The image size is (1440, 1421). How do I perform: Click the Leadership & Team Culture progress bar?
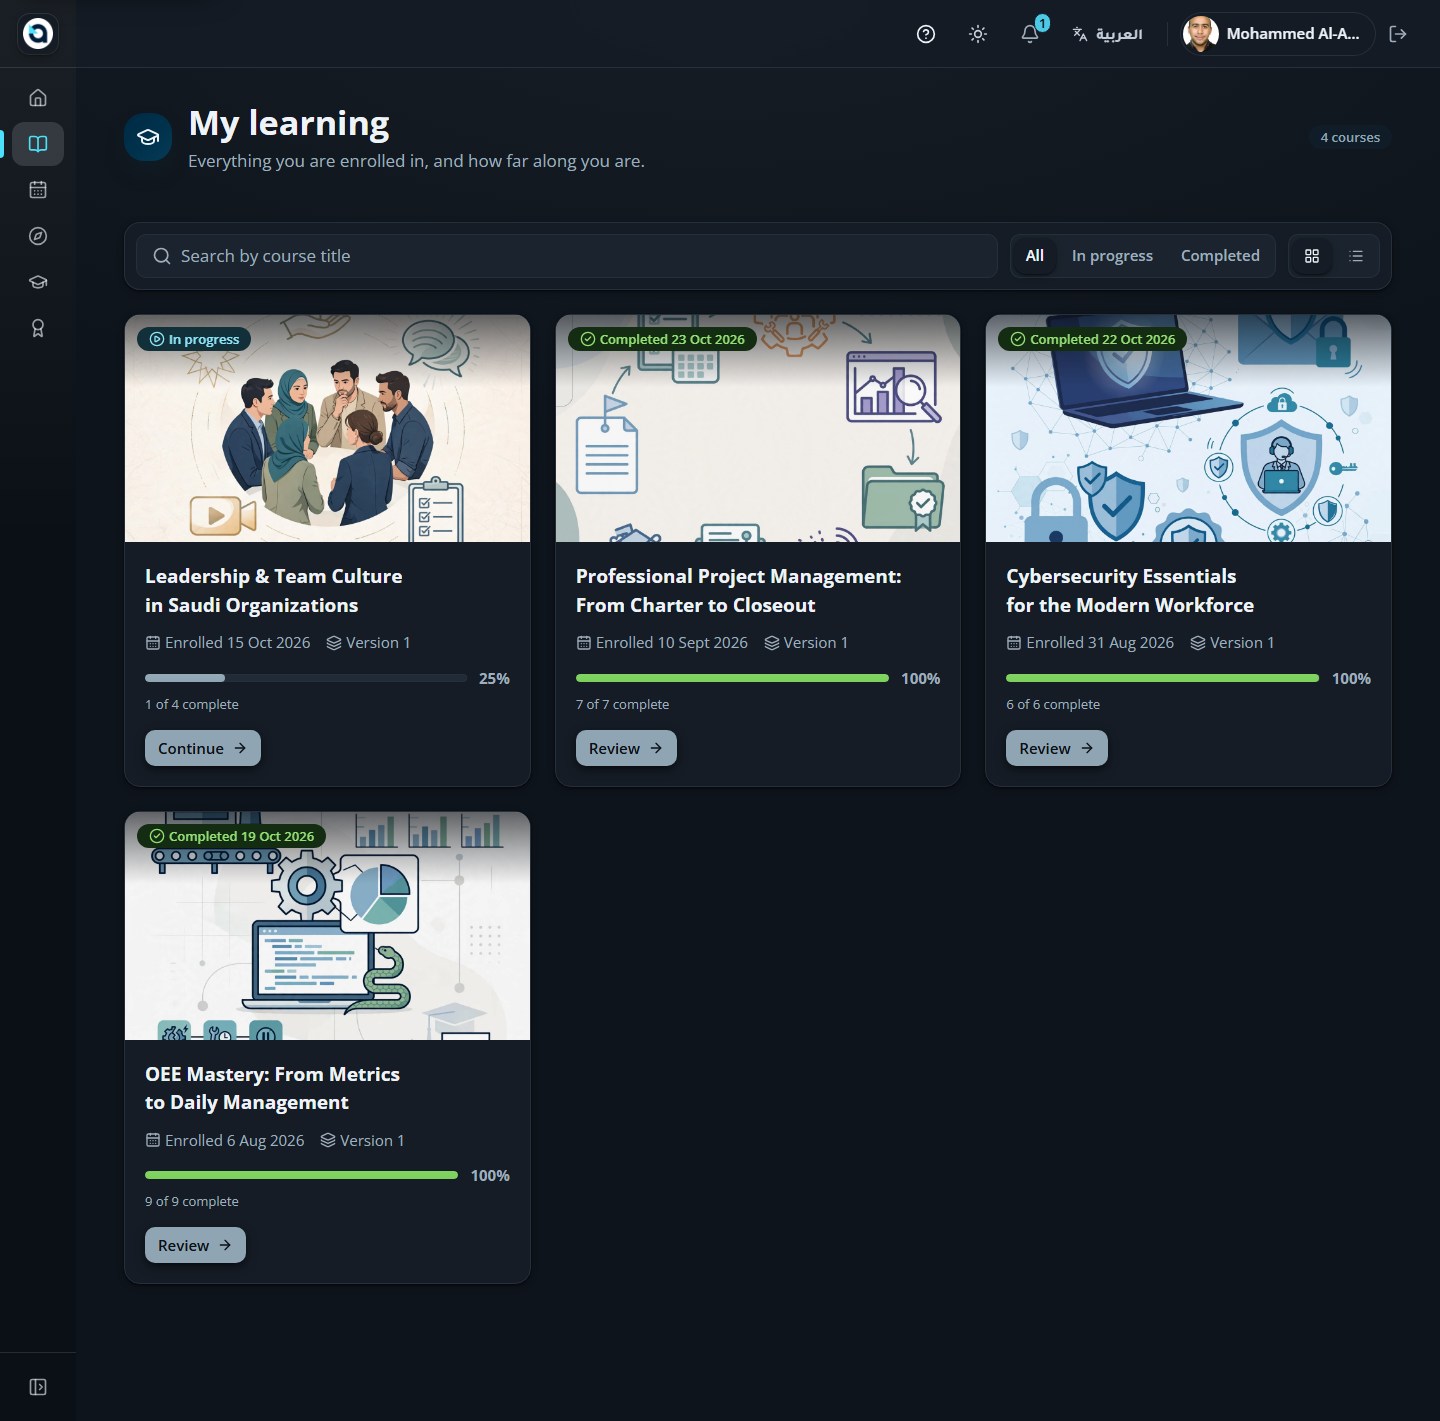click(x=306, y=678)
